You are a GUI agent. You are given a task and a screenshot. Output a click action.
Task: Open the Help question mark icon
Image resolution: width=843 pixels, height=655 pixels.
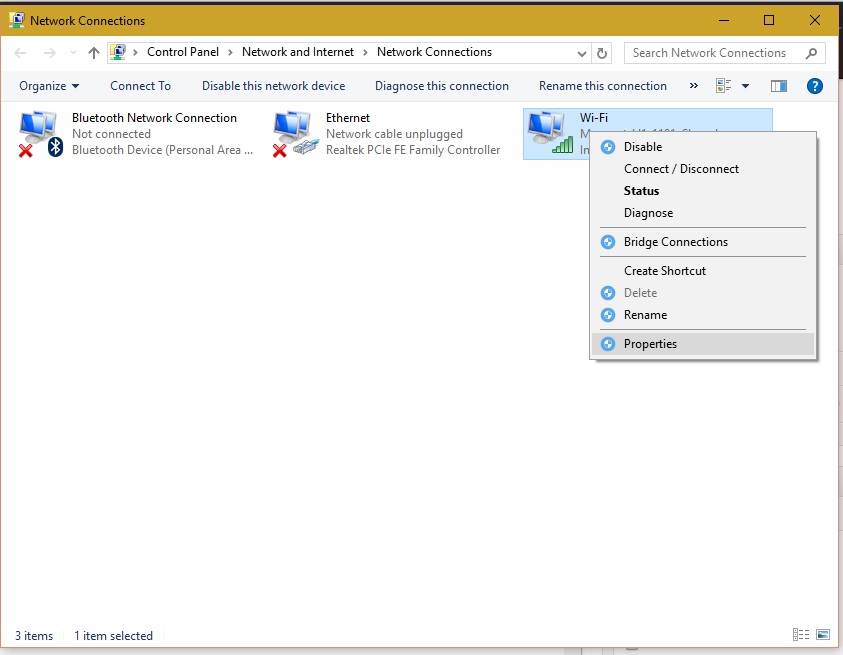814,86
